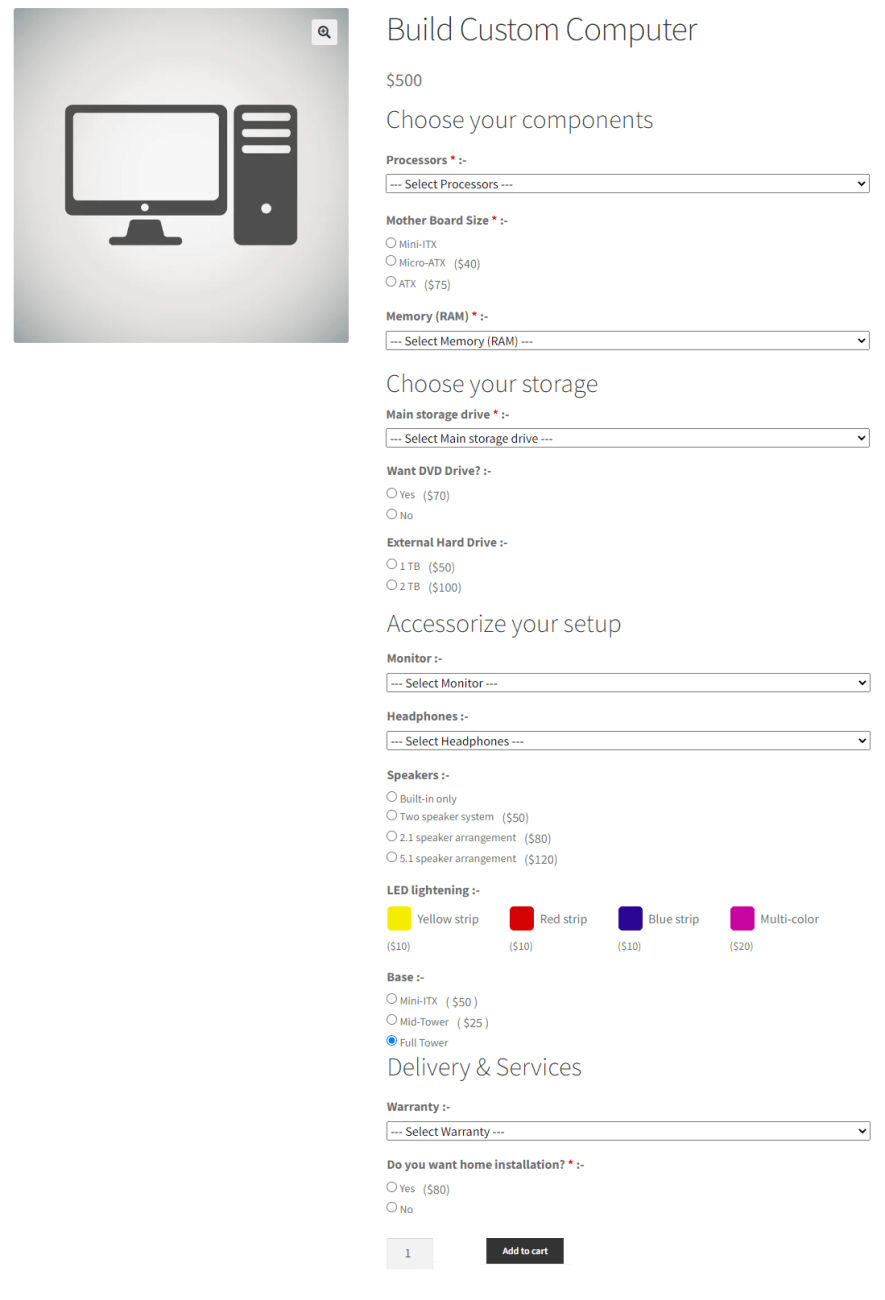Open the Processors dropdown
885x1300 pixels.
click(627, 183)
